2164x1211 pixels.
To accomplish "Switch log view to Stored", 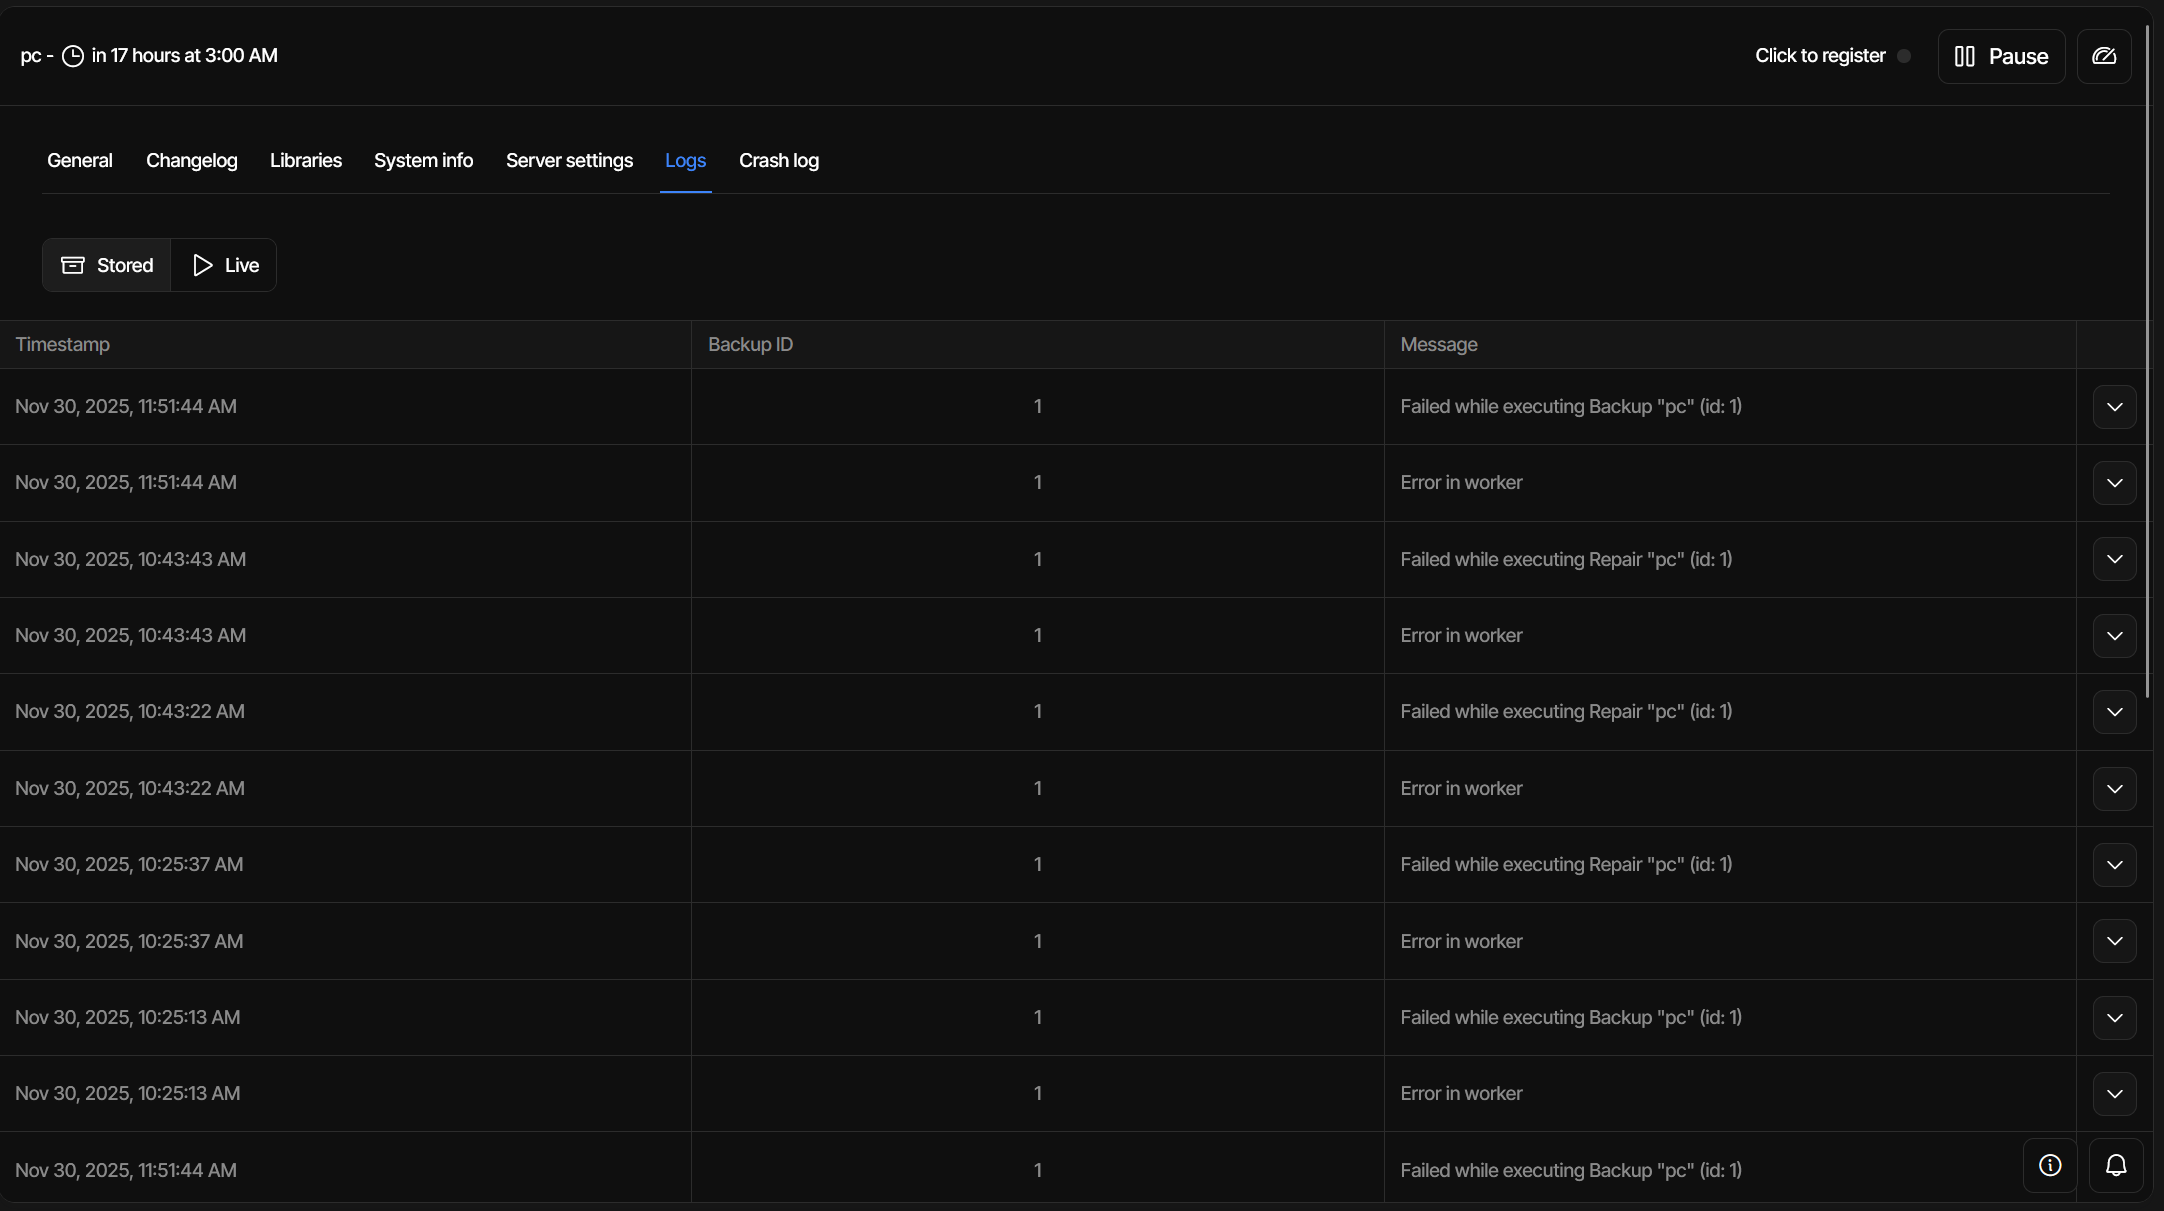I will pos(107,265).
